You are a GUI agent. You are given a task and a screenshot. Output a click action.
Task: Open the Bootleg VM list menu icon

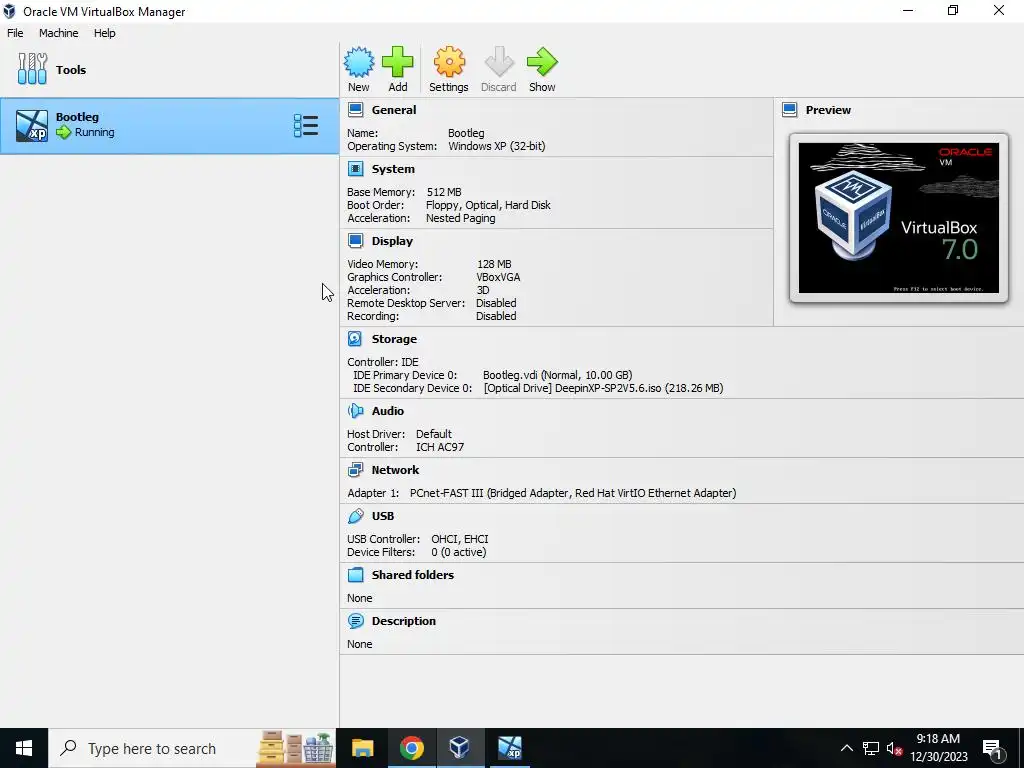tap(306, 125)
